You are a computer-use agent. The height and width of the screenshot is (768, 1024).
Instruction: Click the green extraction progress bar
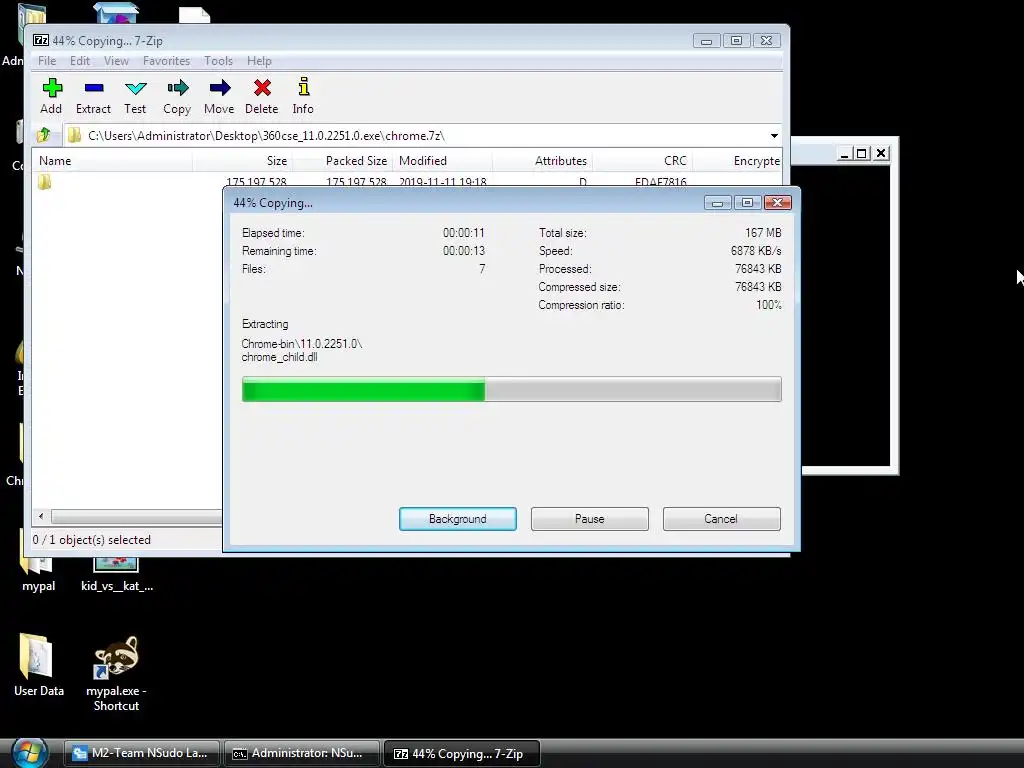coord(511,389)
